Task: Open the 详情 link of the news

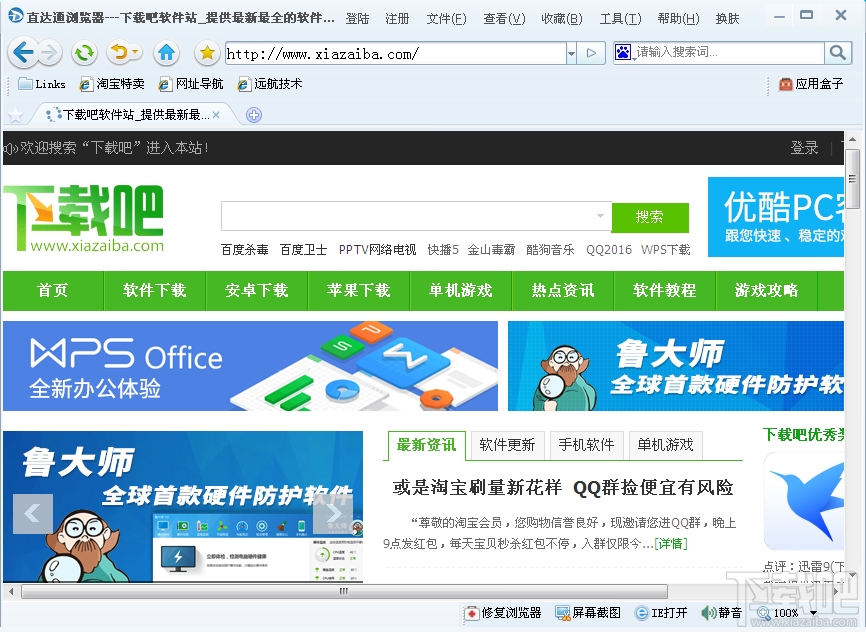Action: pyautogui.click(x=670, y=544)
